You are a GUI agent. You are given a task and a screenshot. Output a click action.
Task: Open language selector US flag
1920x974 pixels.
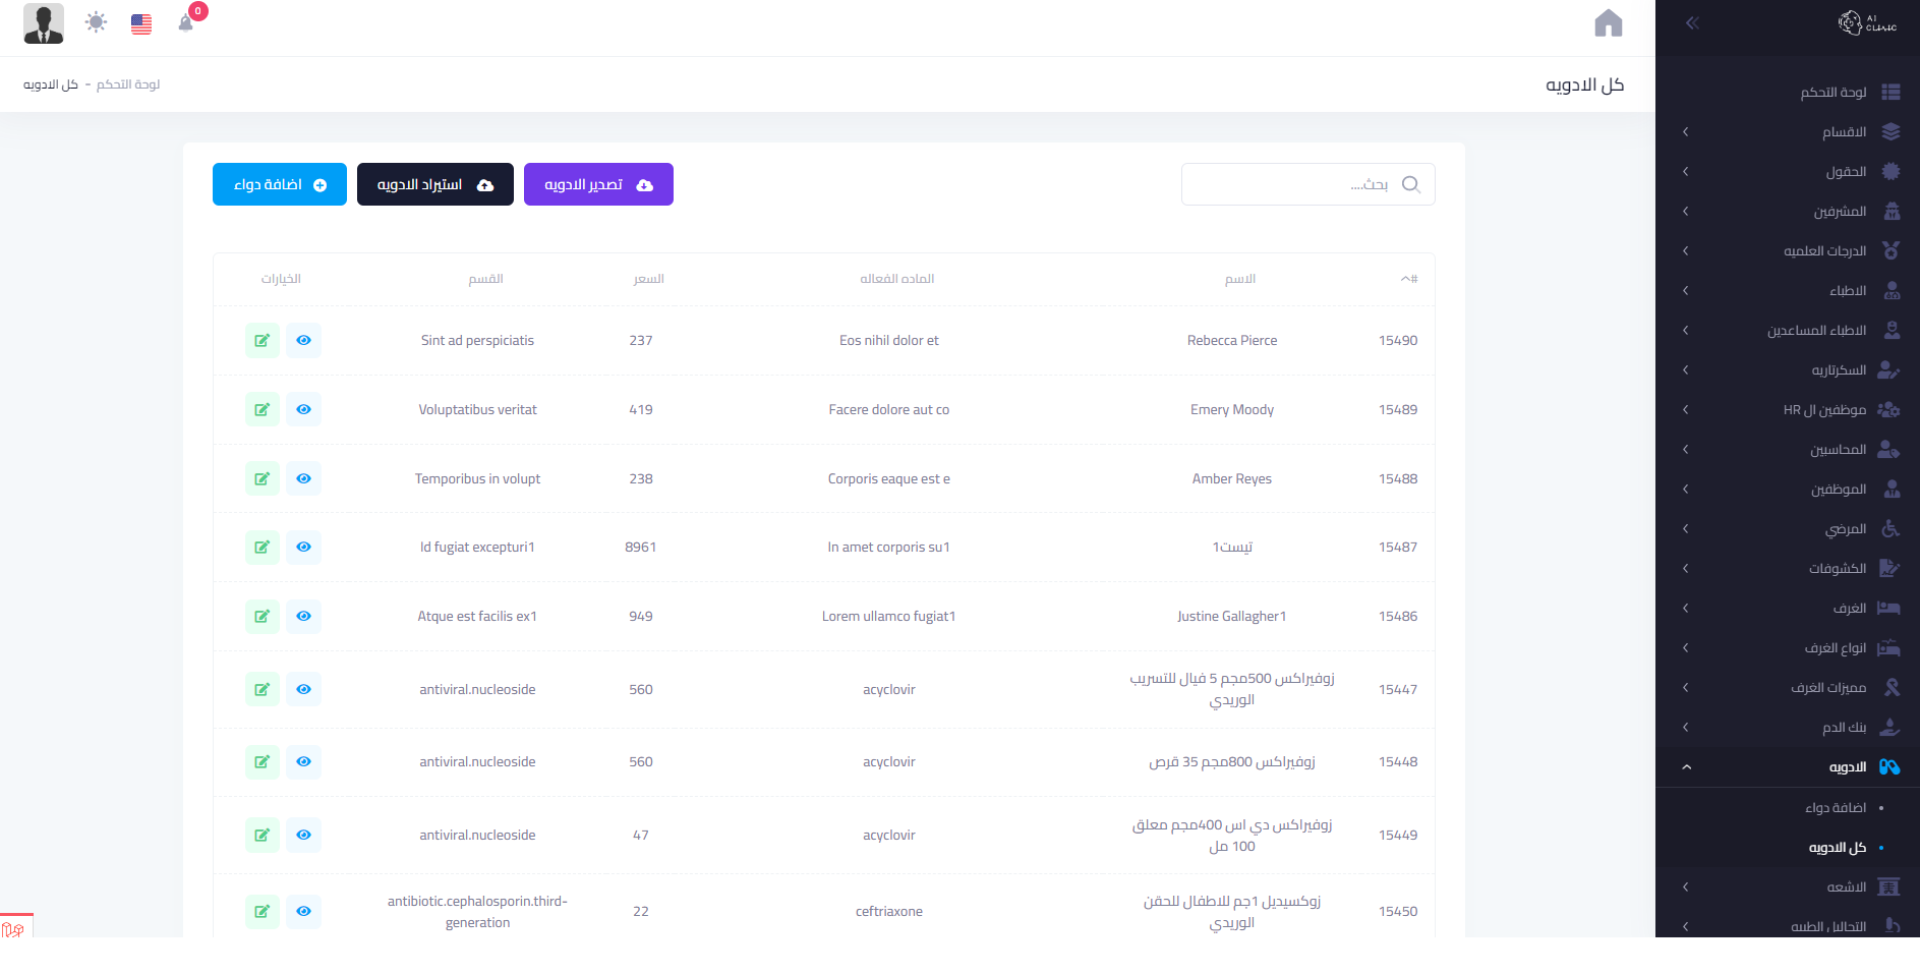(141, 24)
